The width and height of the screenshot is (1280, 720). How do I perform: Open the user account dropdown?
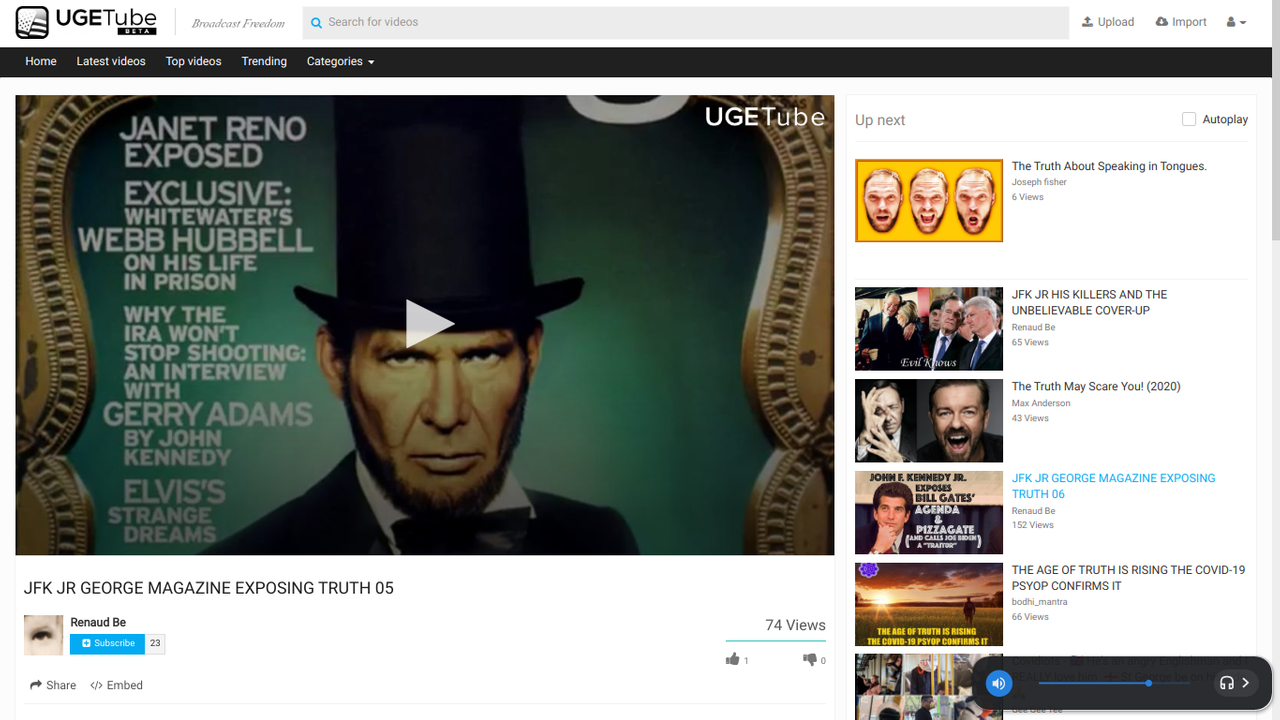1236,22
